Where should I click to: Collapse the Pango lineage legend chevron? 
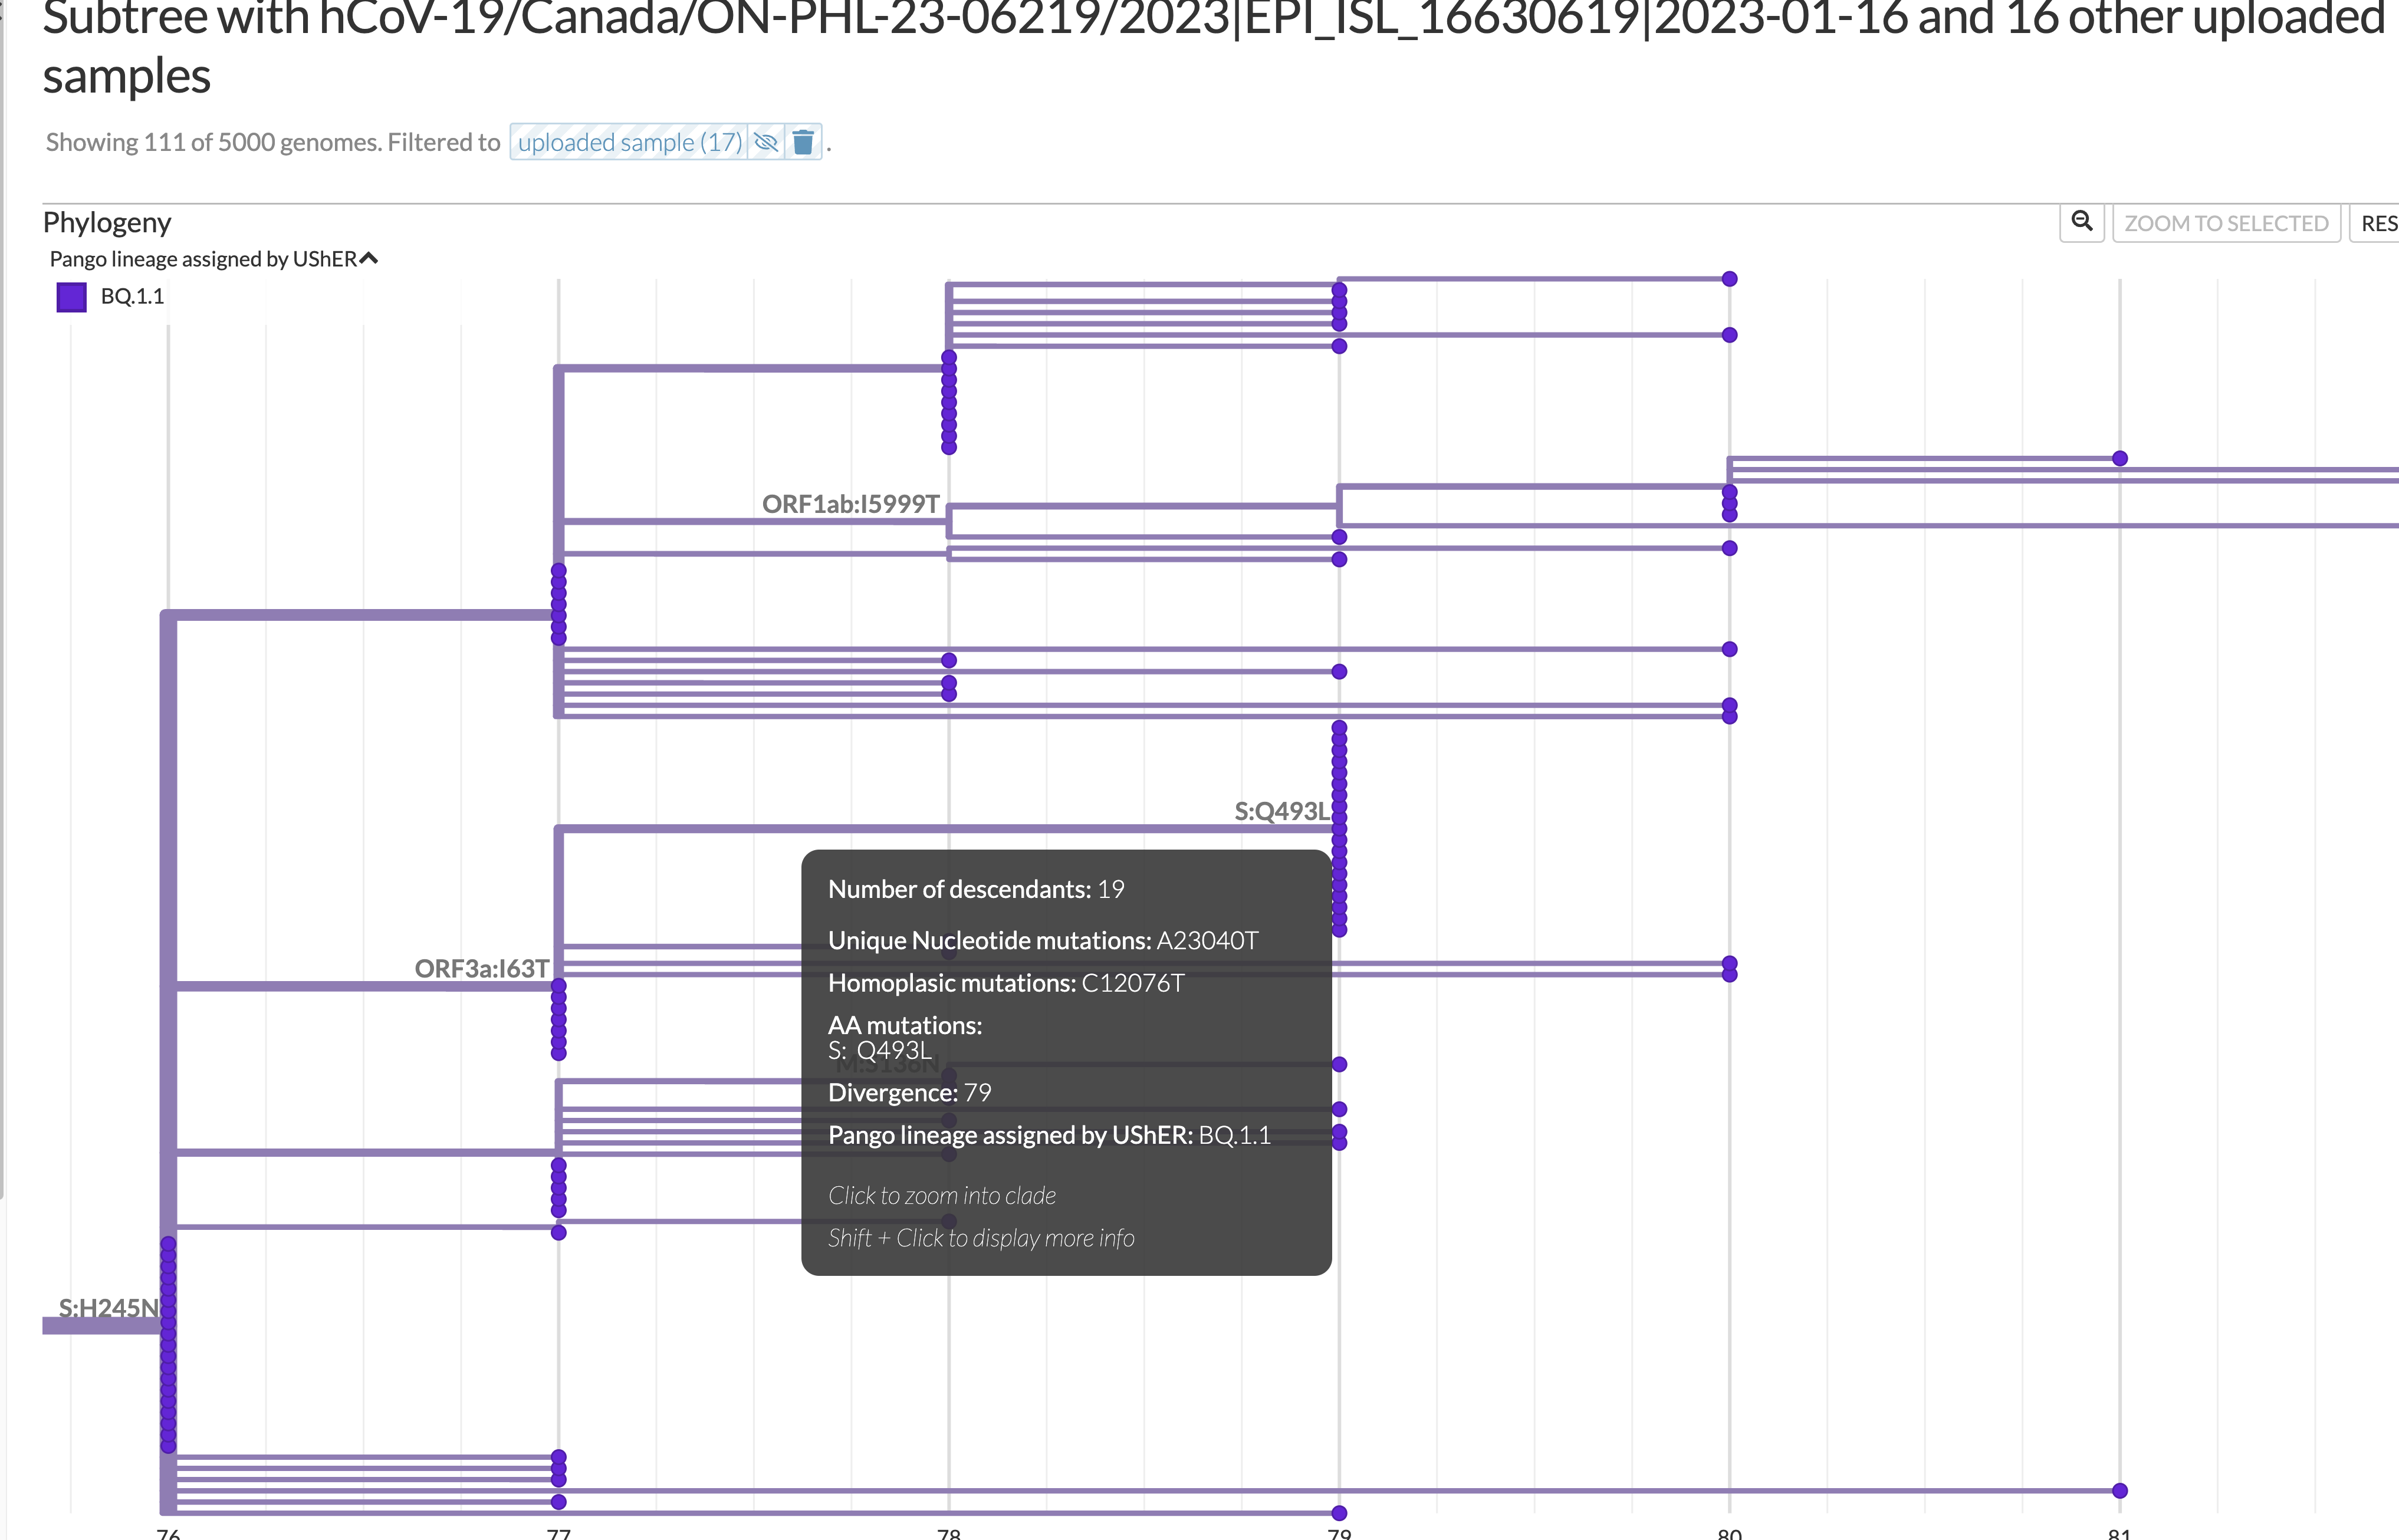click(x=369, y=259)
